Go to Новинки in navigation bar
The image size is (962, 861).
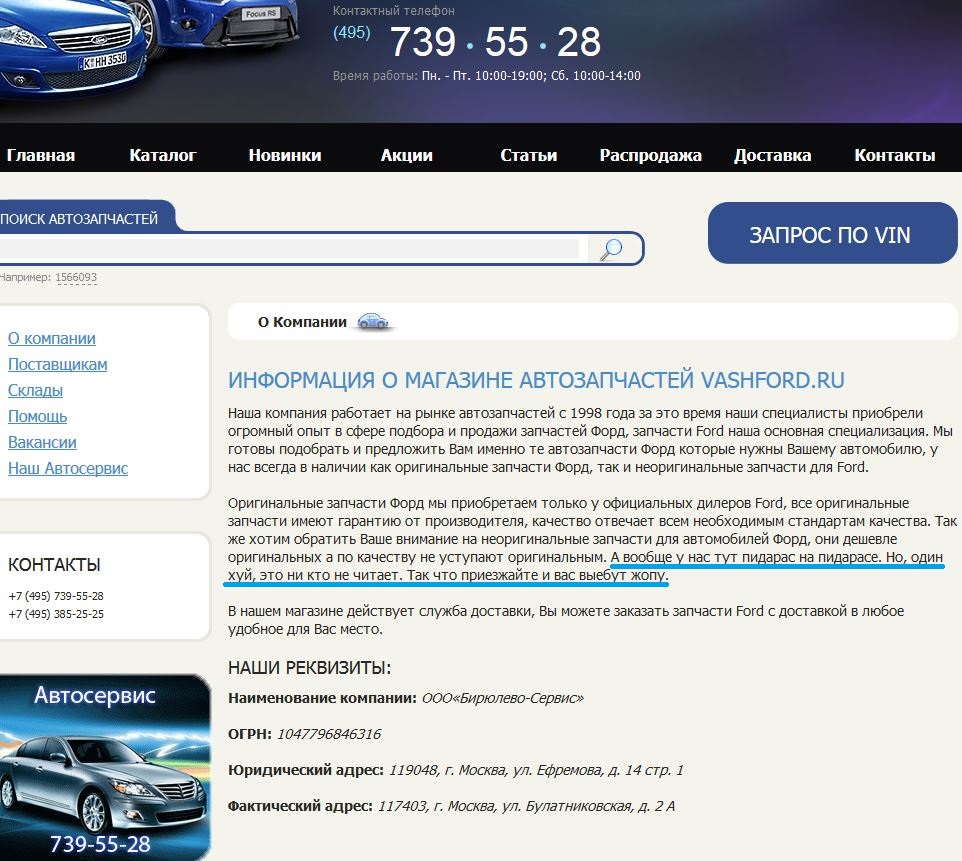pos(285,155)
